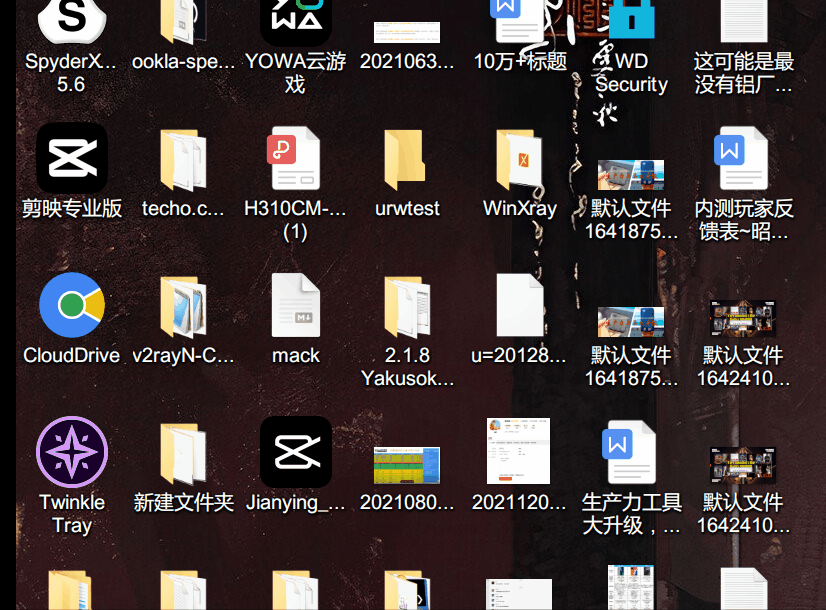
Task: Open the Jianying_... installer icon
Action: (296, 452)
